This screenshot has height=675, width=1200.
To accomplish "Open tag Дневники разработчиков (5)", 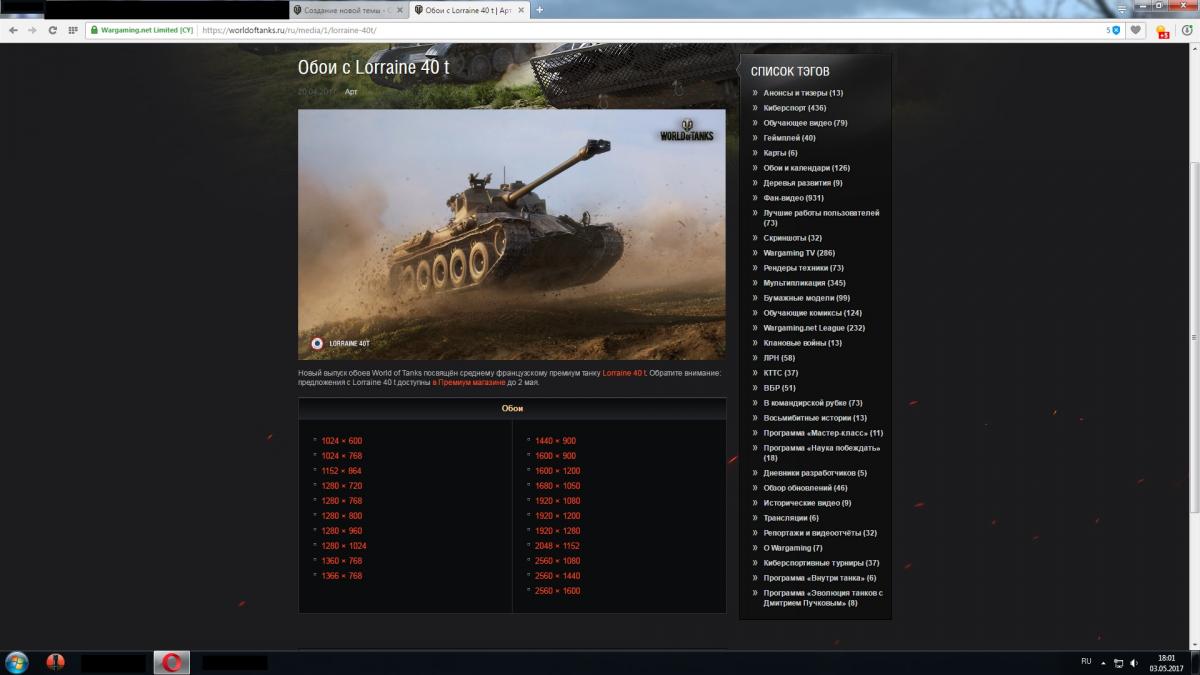I will (815, 473).
